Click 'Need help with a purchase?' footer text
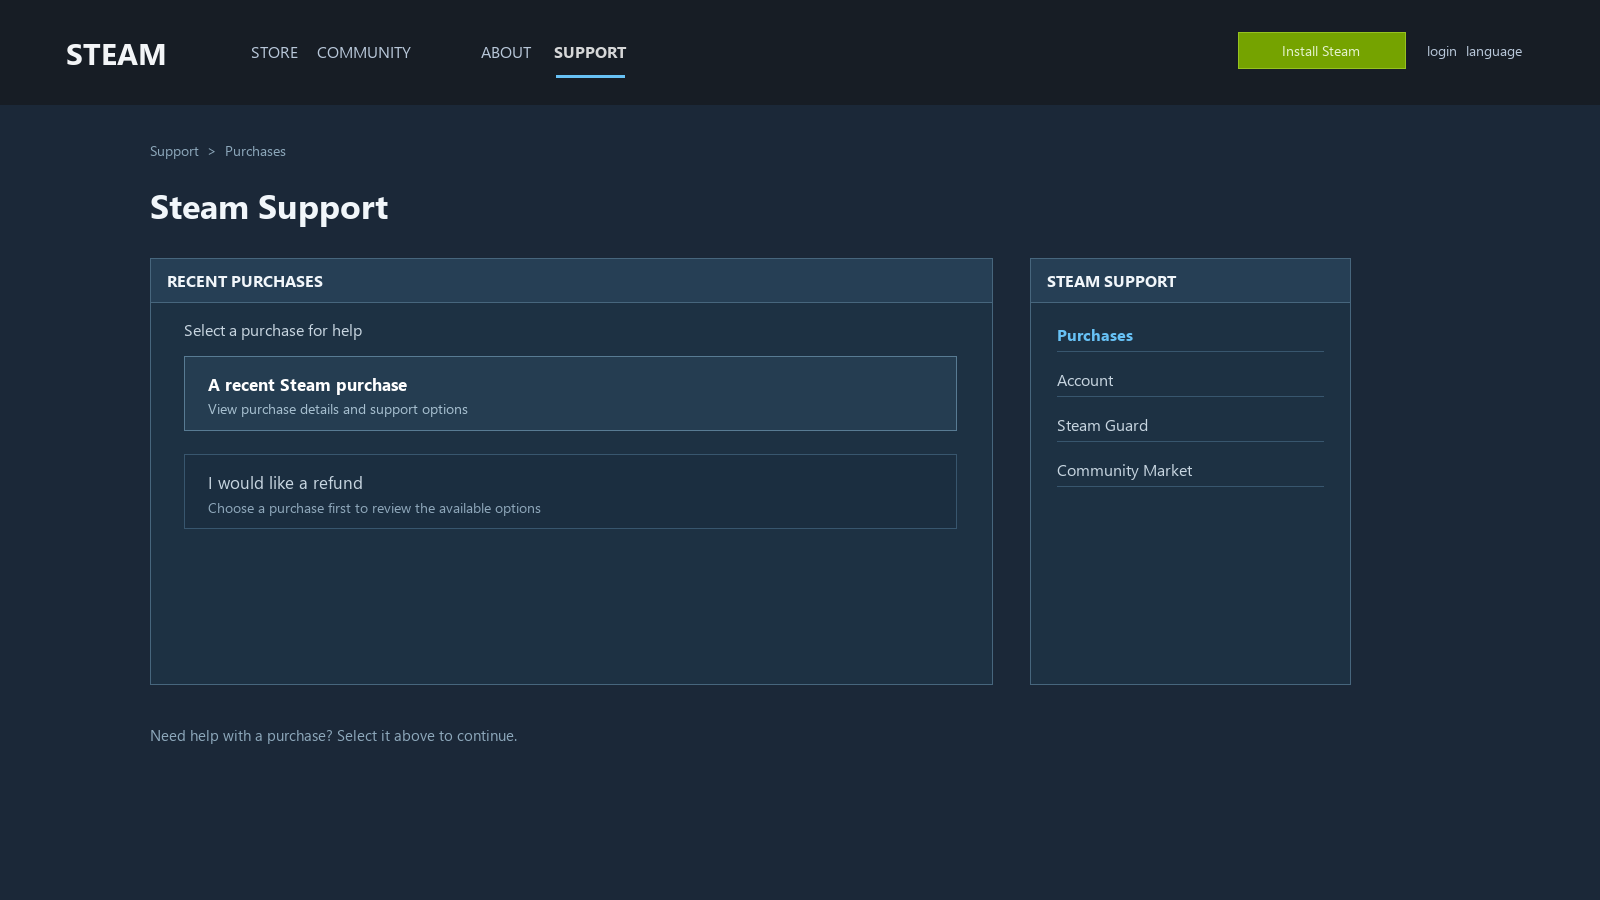 coord(241,735)
